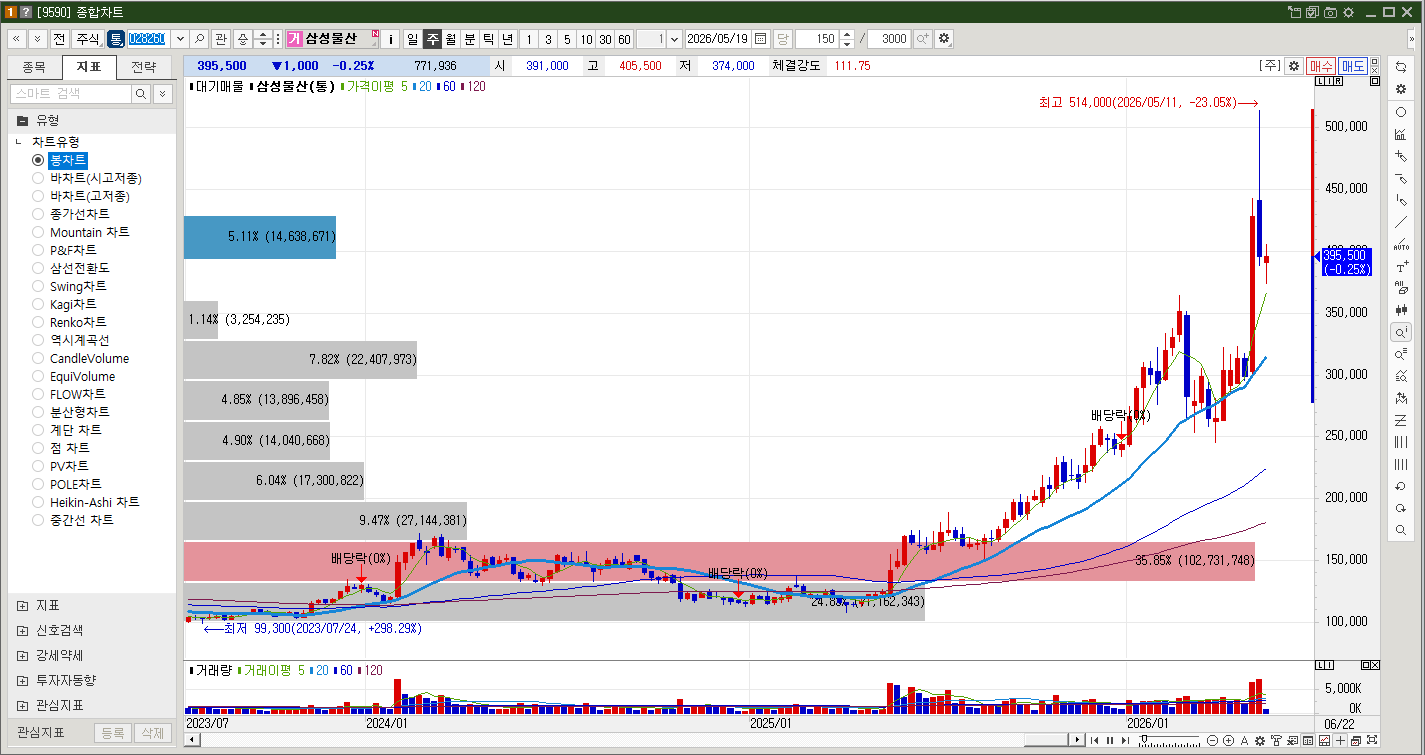Select the 봉차트 chart type radio button
The width and height of the screenshot is (1425, 755).
pyautogui.click(x=38, y=160)
